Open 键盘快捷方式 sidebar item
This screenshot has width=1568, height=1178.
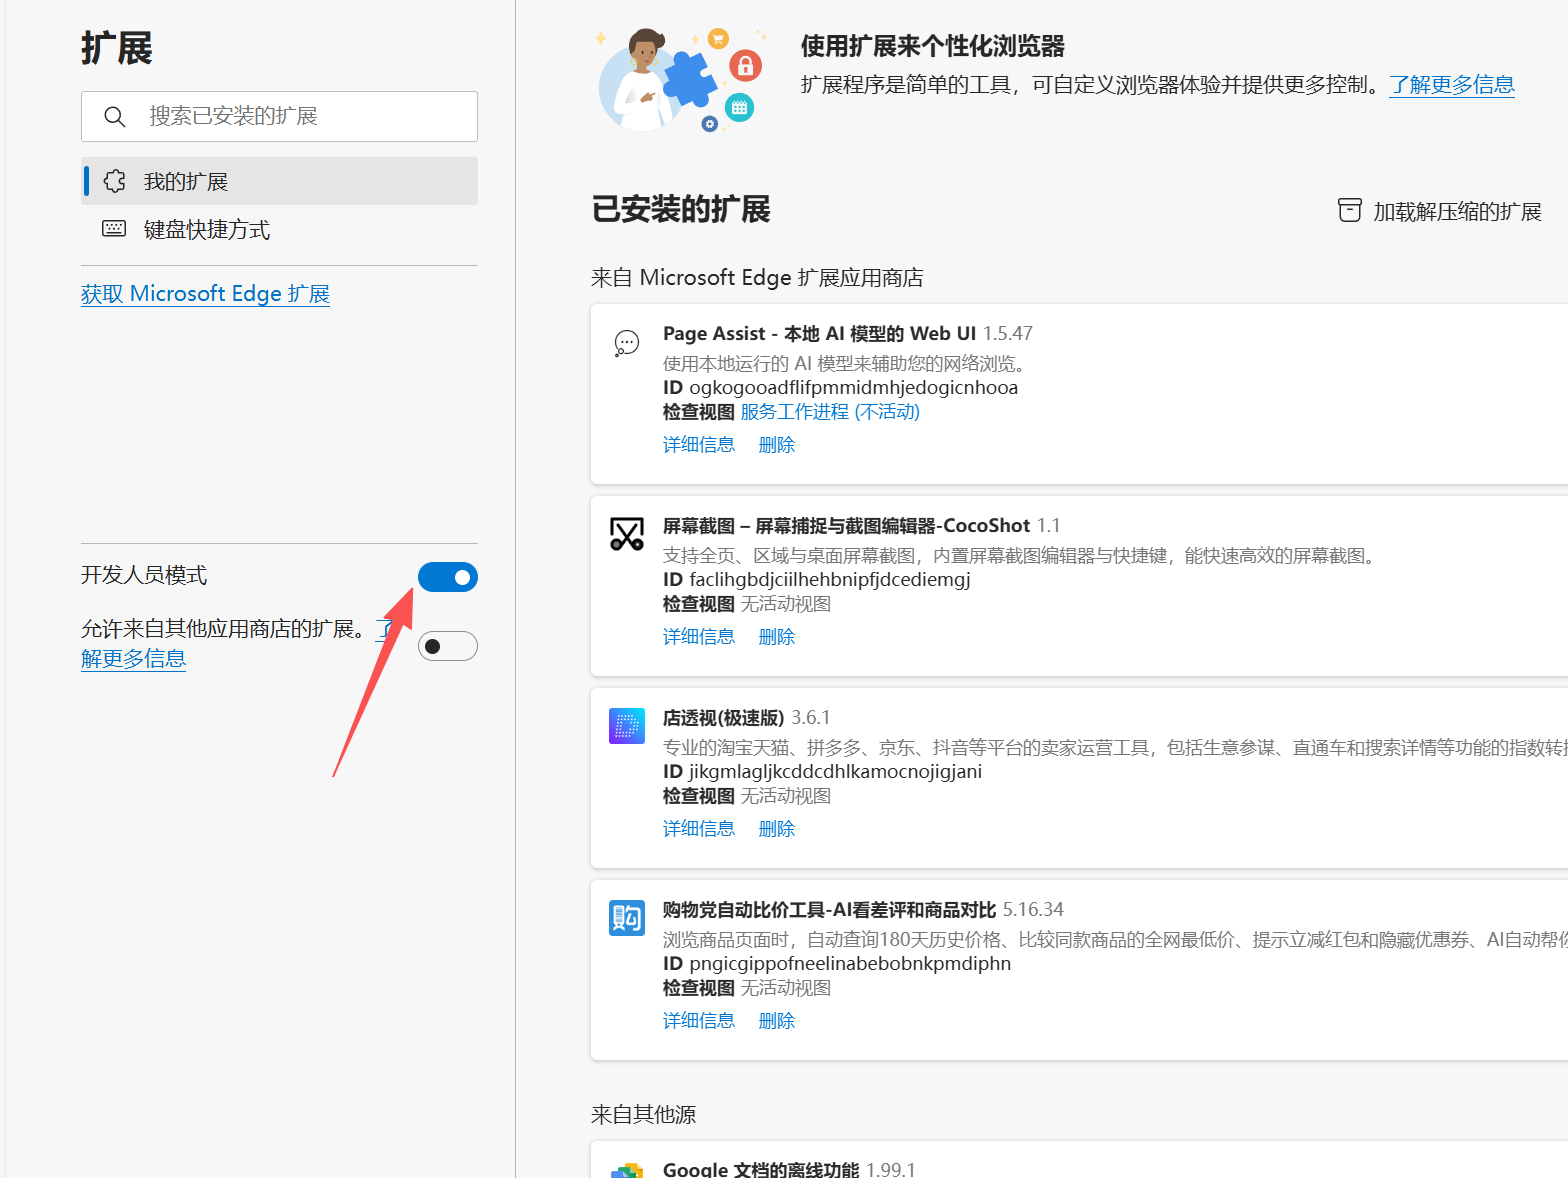[x=206, y=230]
